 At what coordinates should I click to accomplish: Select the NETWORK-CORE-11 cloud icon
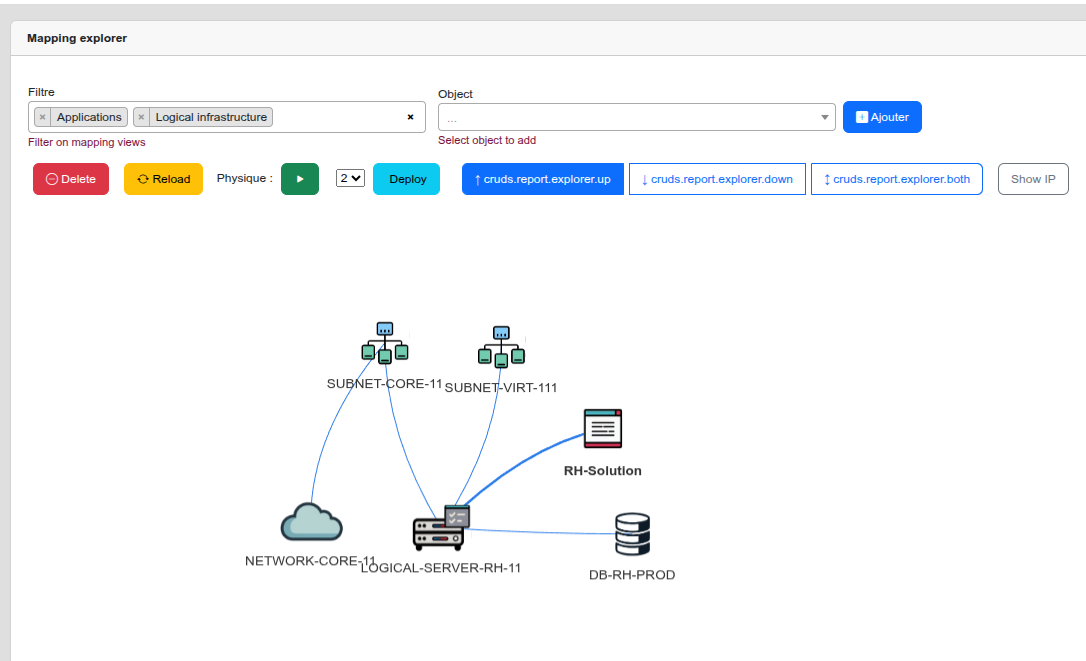tap(312, 523)
